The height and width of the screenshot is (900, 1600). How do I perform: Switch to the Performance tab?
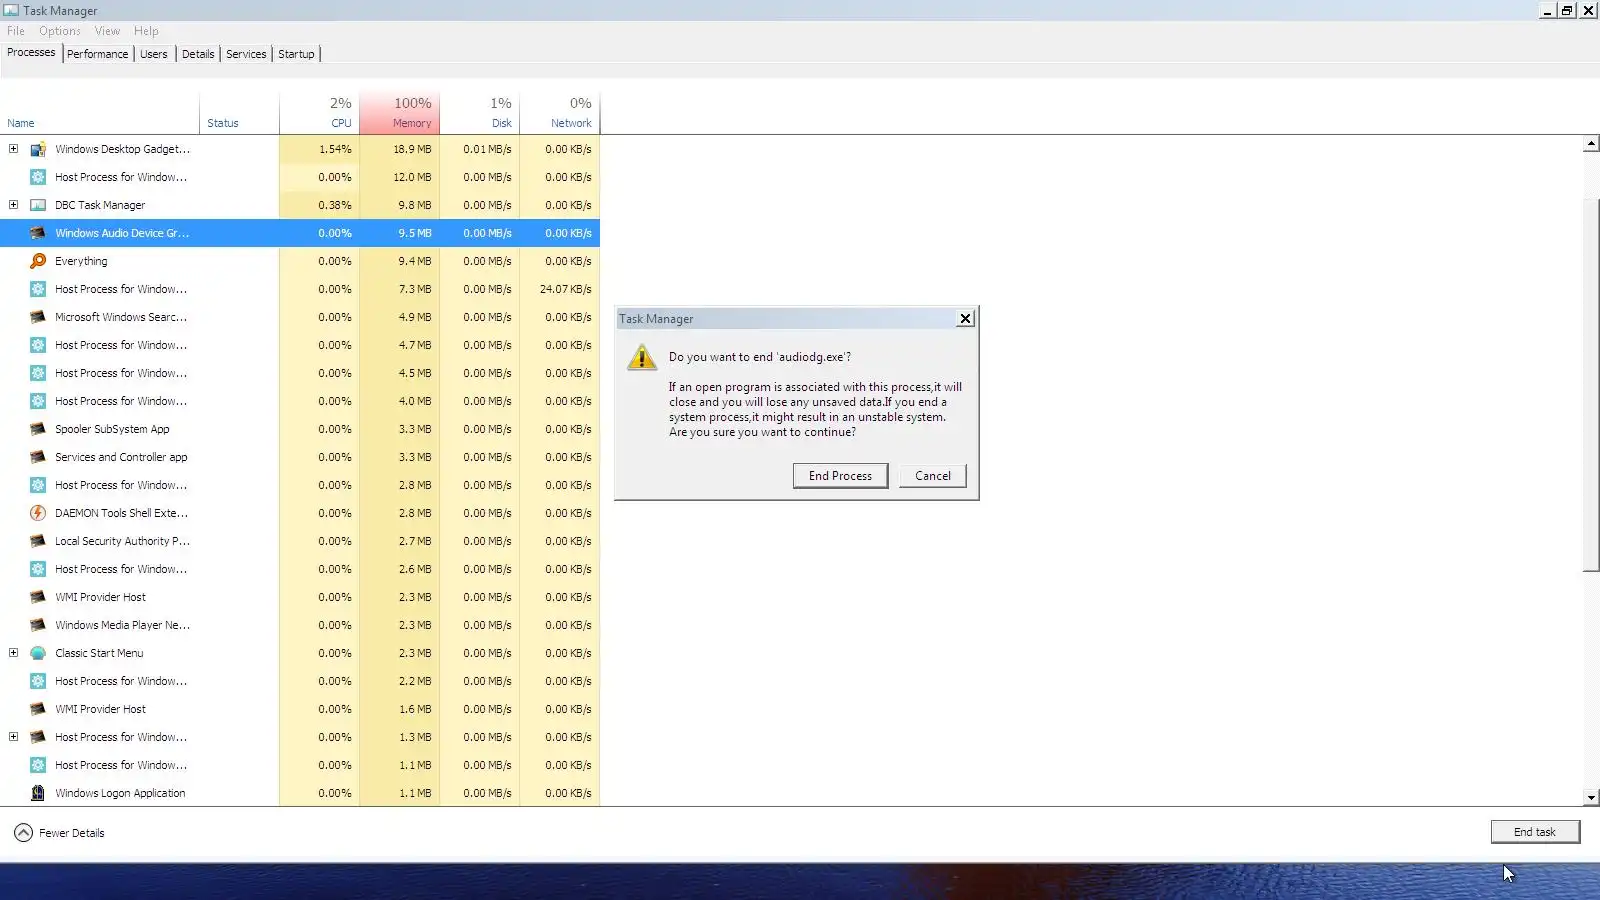[x=98, y=54]
